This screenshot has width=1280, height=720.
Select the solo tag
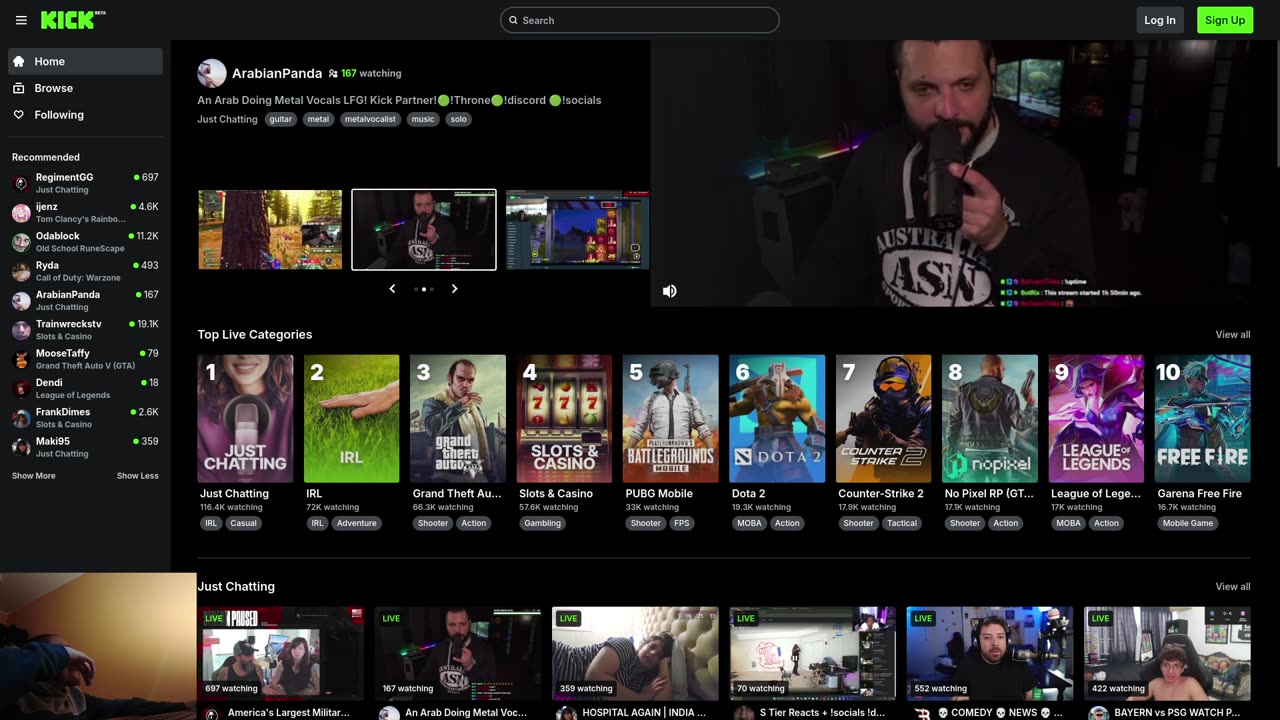click(458, 119)
